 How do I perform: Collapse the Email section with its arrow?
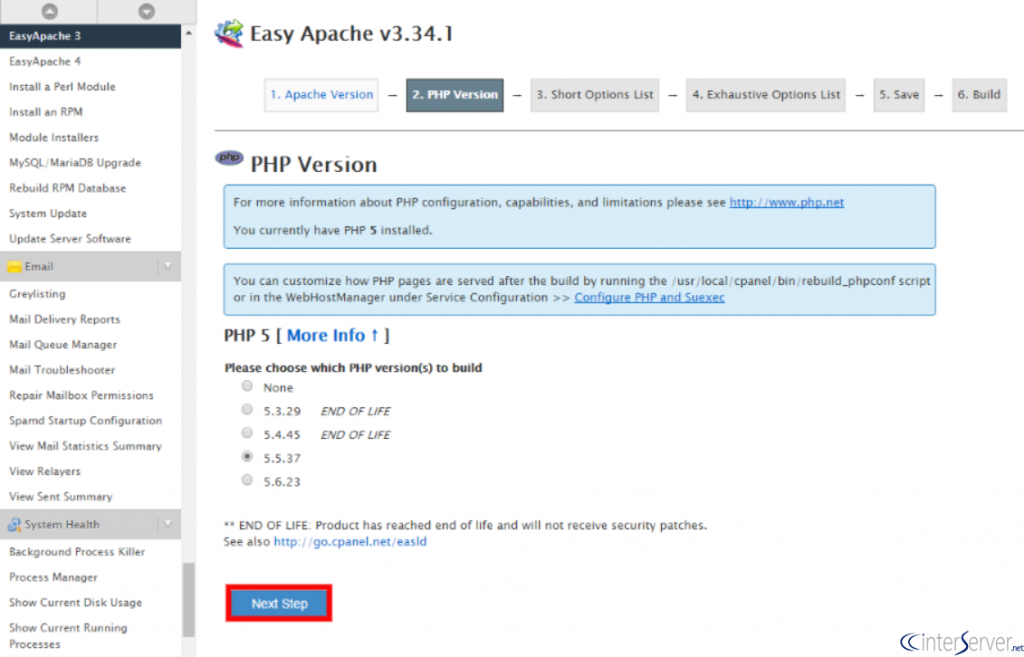point(168,266)
